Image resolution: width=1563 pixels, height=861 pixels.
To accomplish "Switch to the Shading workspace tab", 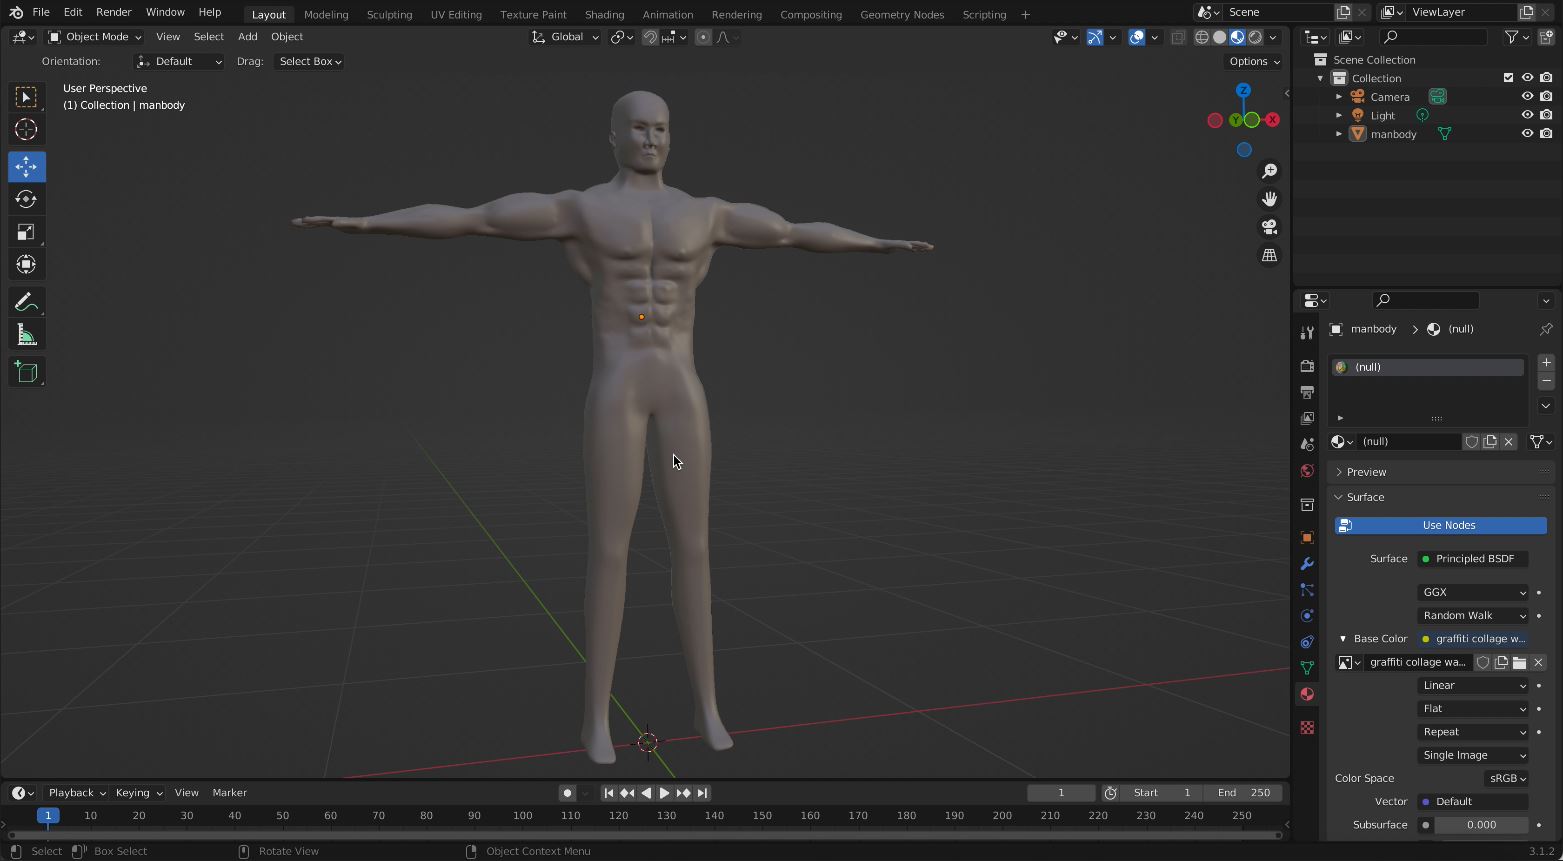I will click(x=604, y=14).
